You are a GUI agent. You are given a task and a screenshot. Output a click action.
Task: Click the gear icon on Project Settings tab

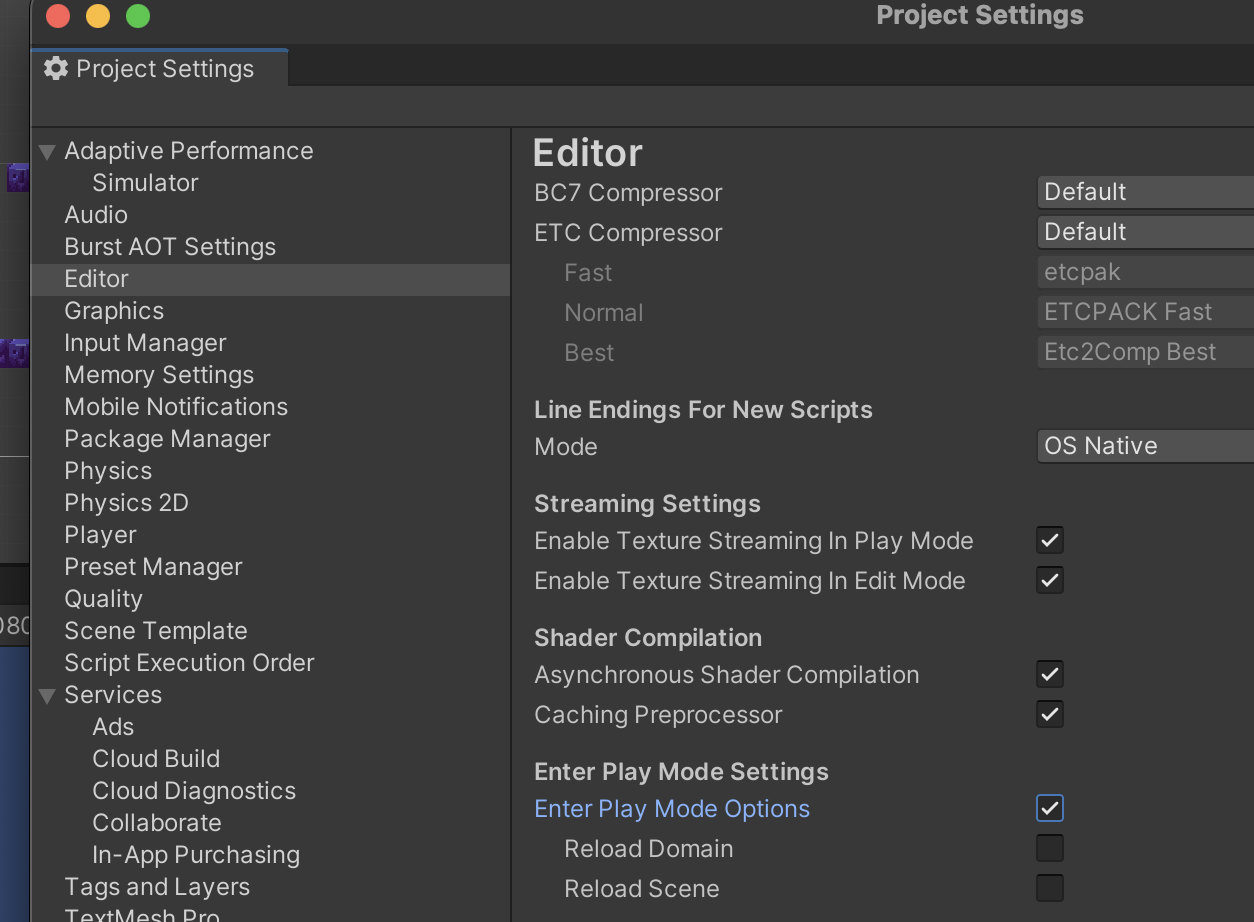pos(56,68)
